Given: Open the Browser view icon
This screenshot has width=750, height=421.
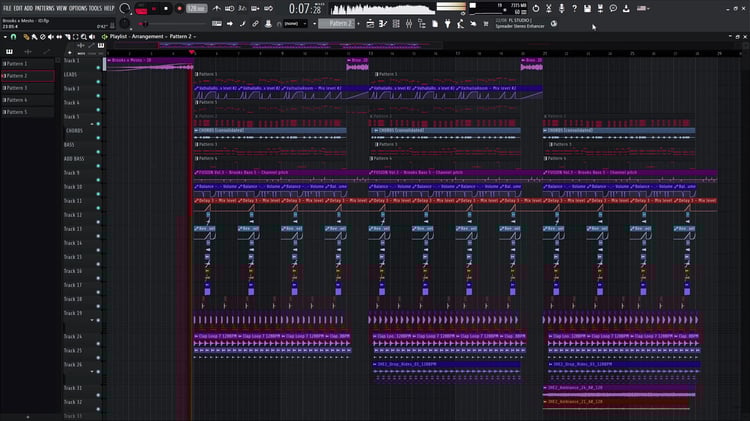Looking at the screenshot, I should tap(422, 23).
